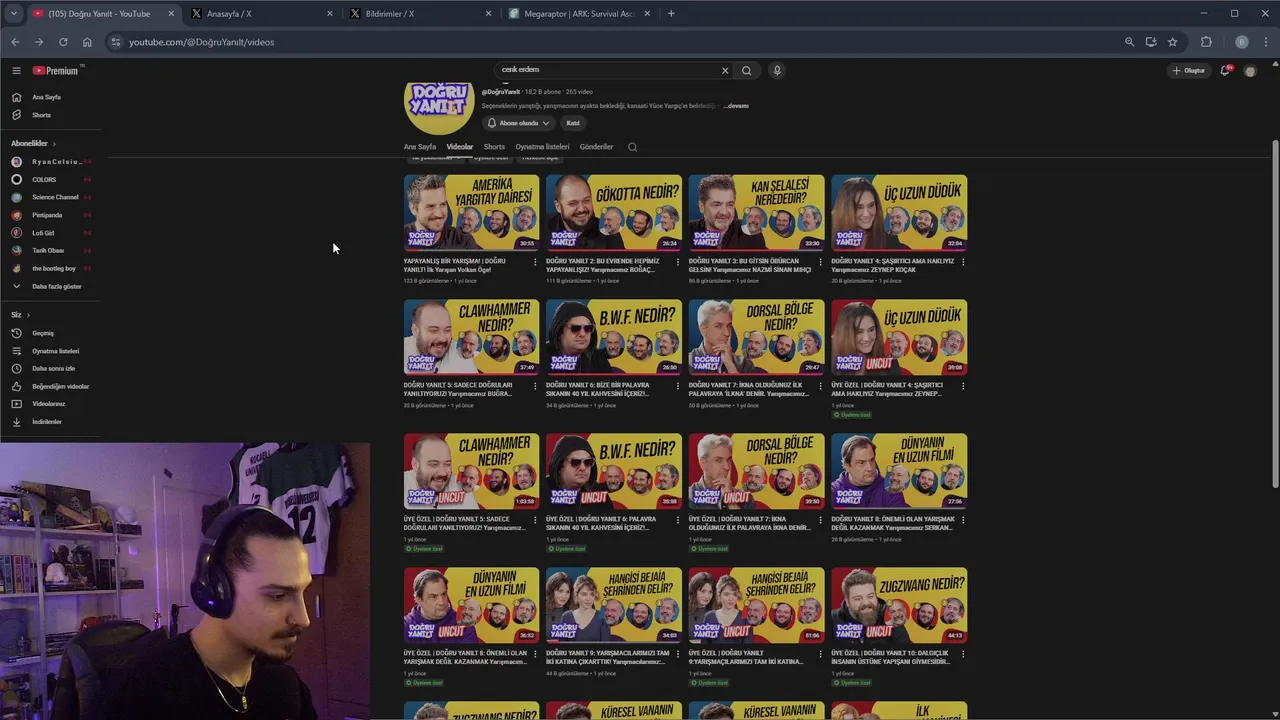Open the first-row Clawhammer Nedir thumbnail

coord(471,337)
